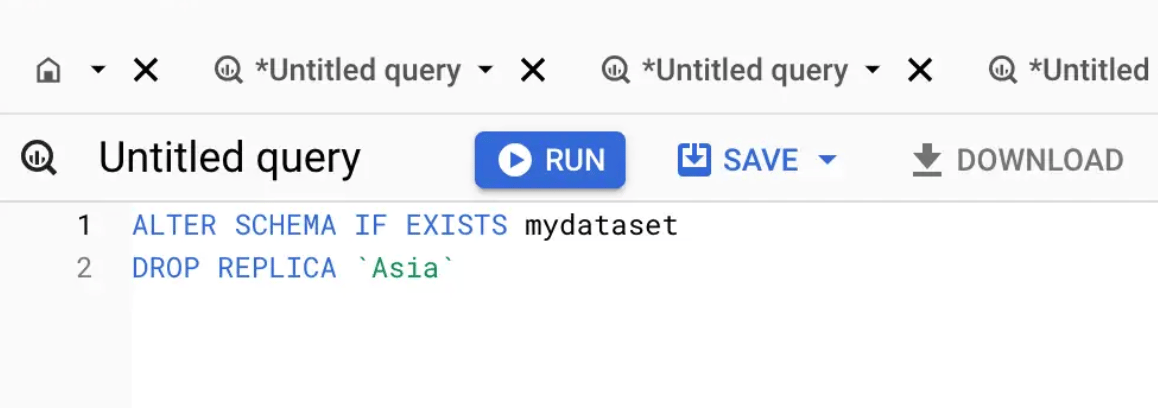Switch to the second *Untitled query tab

coord(744,70)
